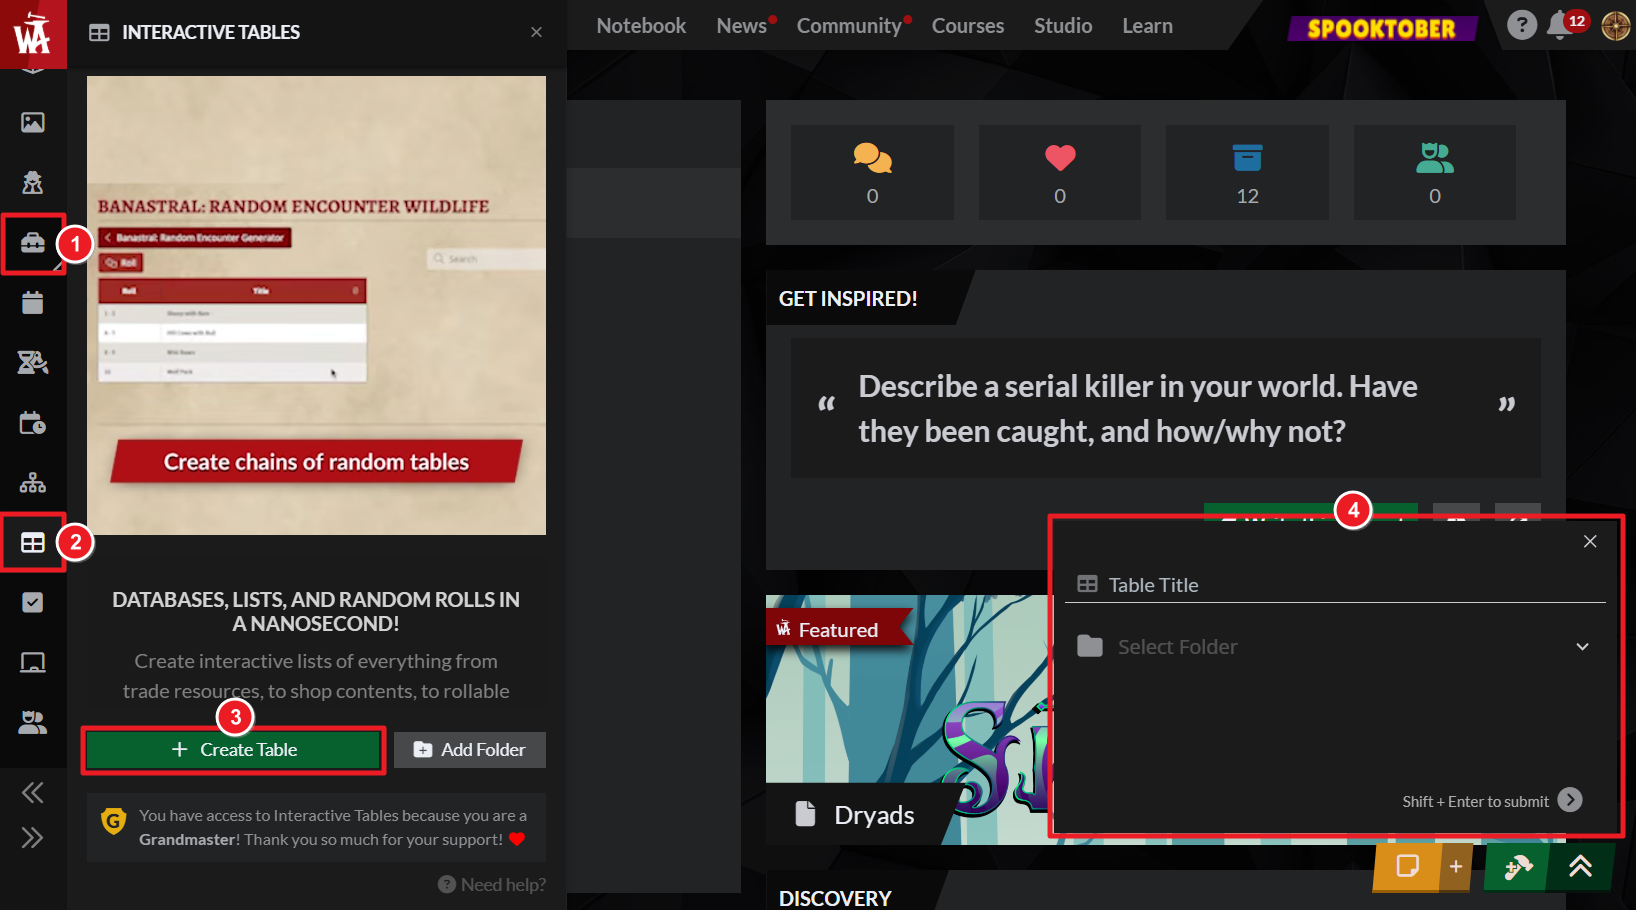1636x910 pixels.
Task: Click the orange quick note button
Action: (1407, 866)
